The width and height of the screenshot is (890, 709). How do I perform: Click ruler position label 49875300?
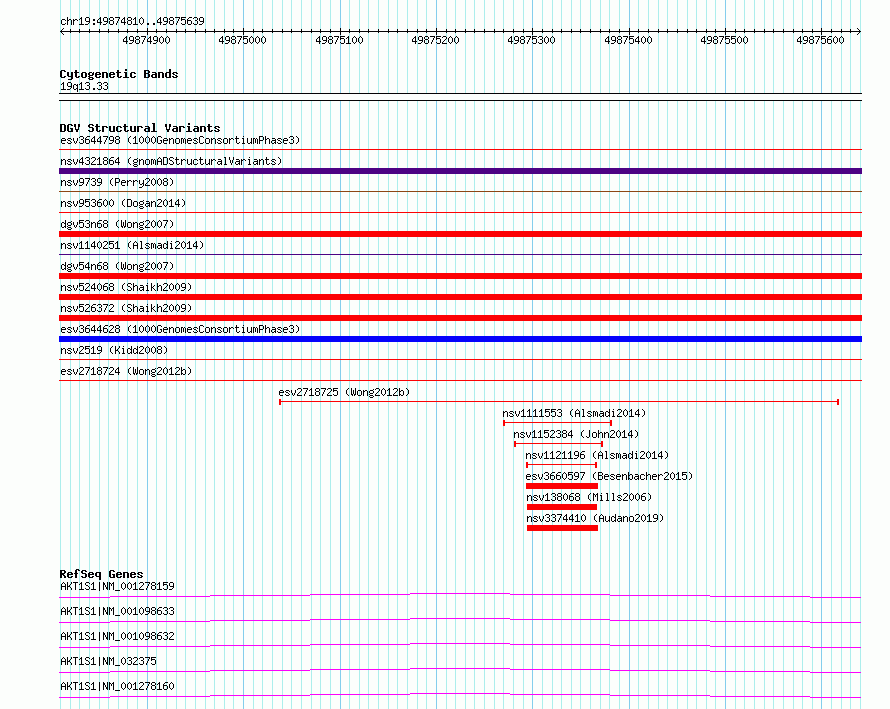tap(531, 40)
